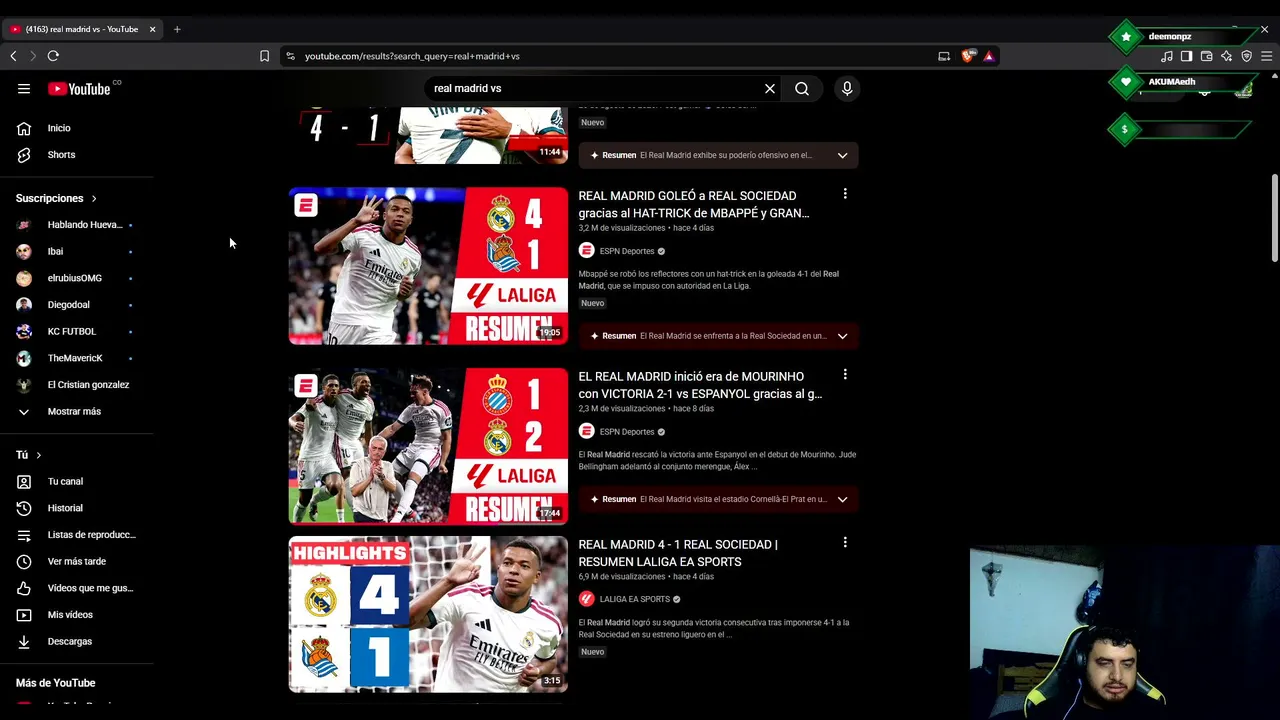This screenshot has height=720, width=1280.
Task: Open the 'EL REAL MADRID inició era de MOURINHO' title
Action: (700, 385)
